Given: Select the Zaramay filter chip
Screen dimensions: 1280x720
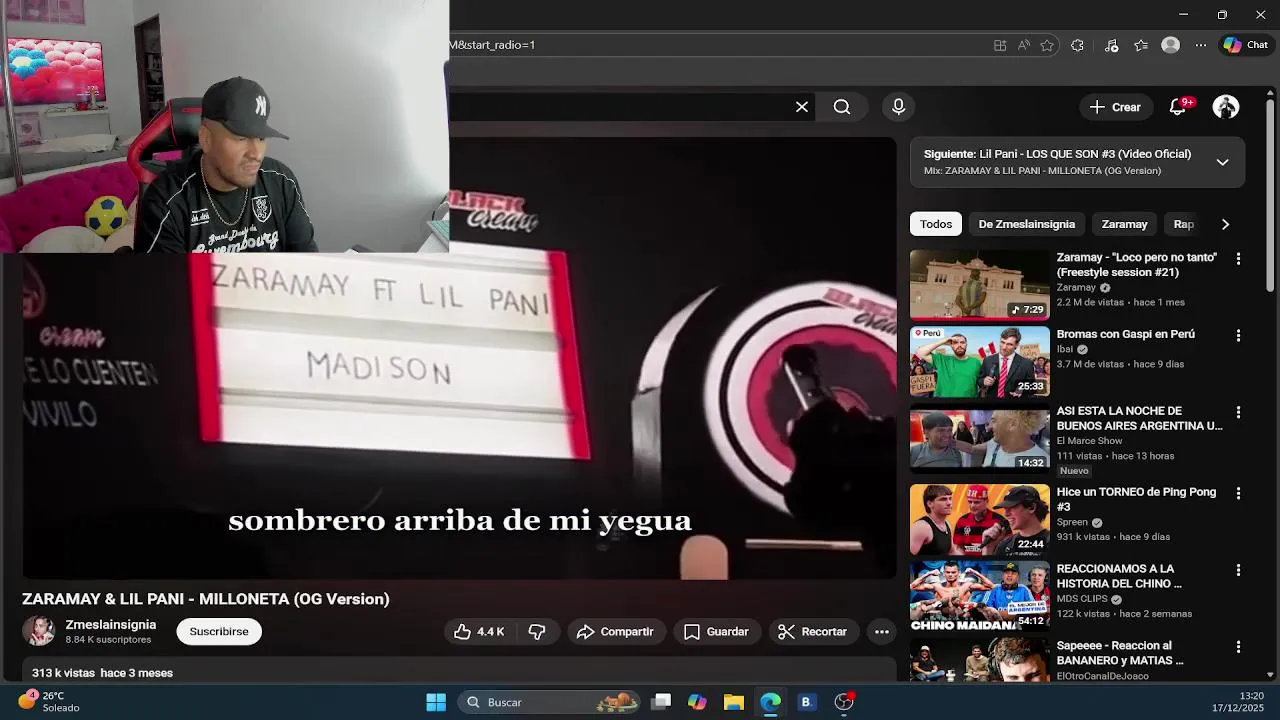Looking at the screenshot, I should pyautogui.click(x=1124, y=224).
